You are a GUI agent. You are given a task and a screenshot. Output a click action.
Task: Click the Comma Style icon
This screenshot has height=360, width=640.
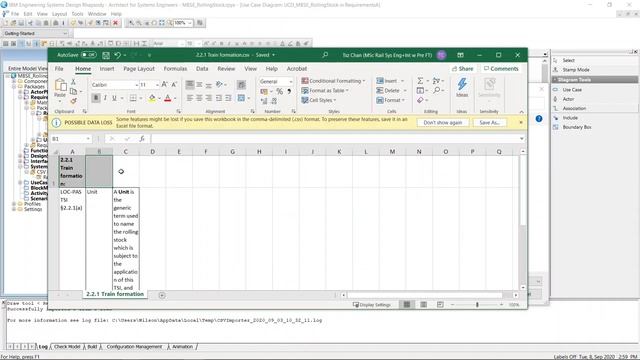click(289, 91)
